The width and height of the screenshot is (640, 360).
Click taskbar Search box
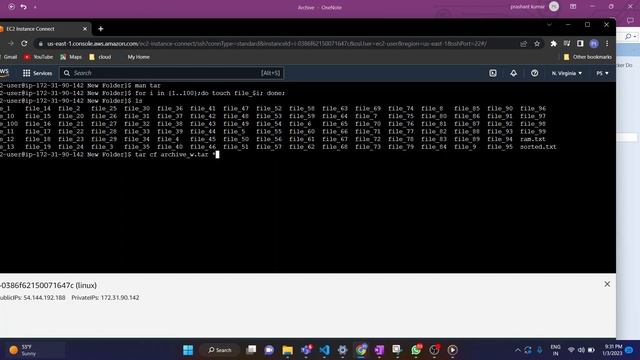click(x=220, y=350)
